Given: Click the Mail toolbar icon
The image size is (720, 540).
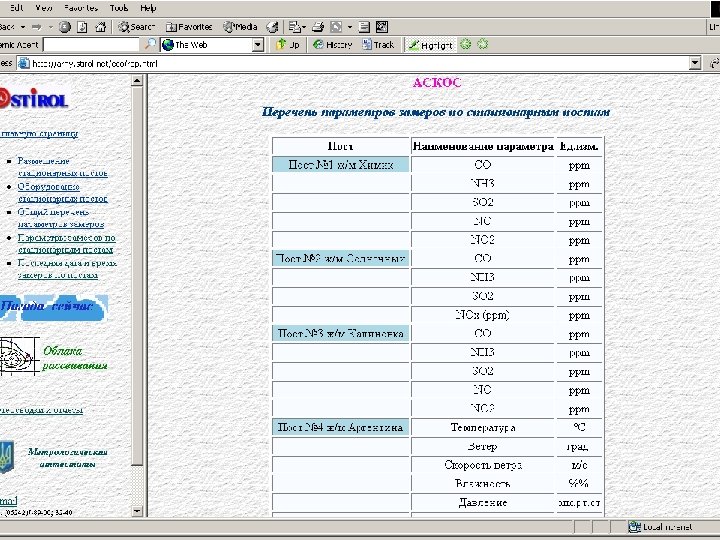Looking at the screenshot, I should [x=294, y=27].
